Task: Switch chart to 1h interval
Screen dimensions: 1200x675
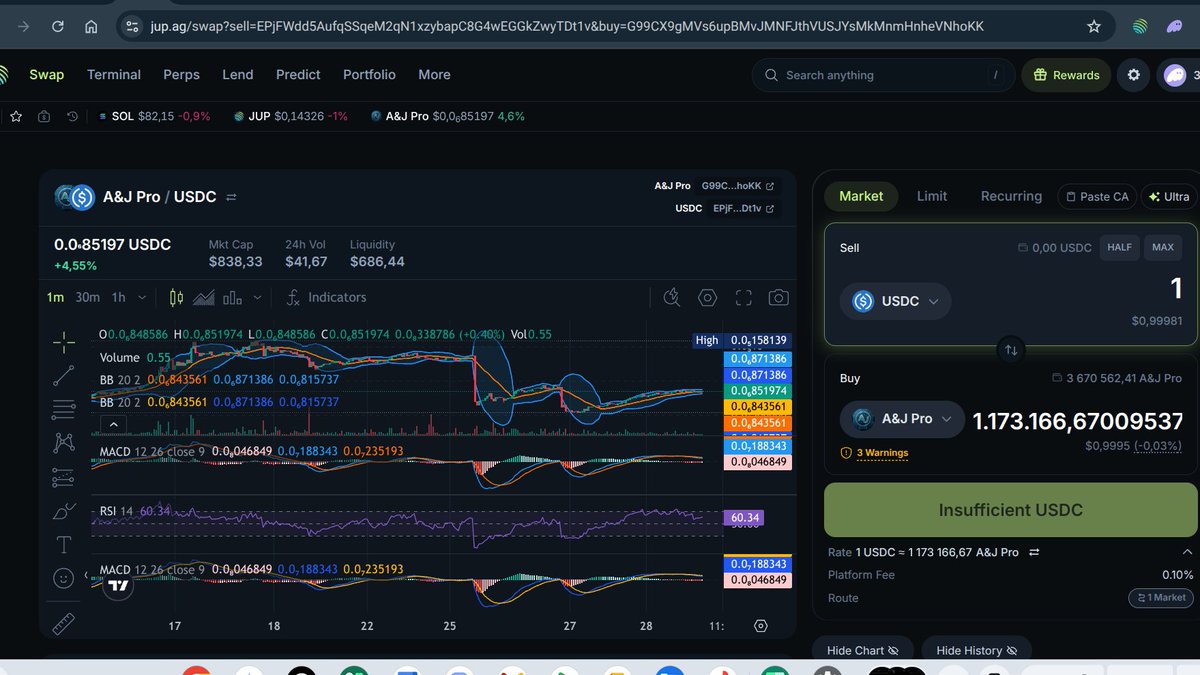Action: [118, 297]
